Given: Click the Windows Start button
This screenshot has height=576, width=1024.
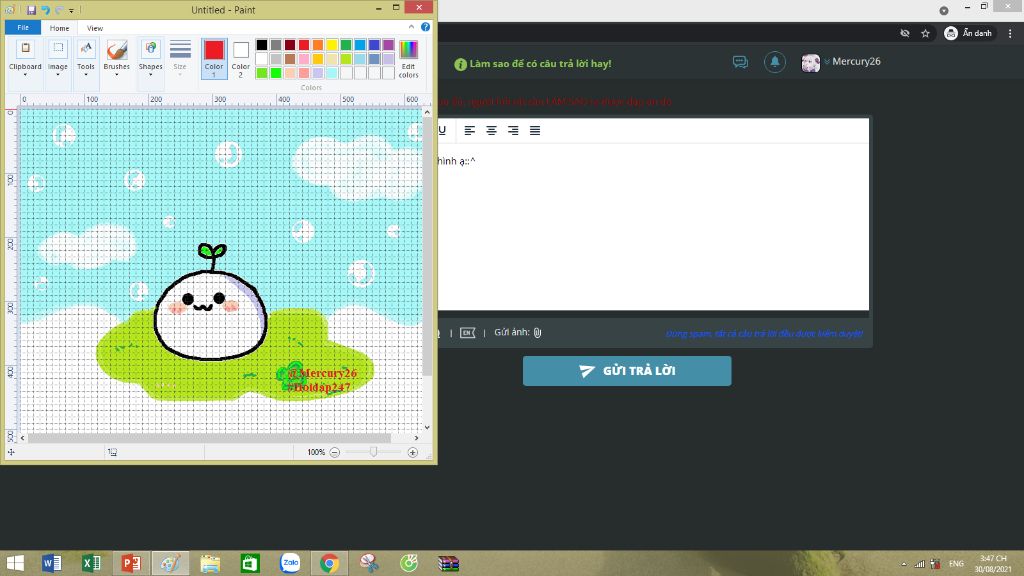Looking at the screenshot, I should pos(14,563).
